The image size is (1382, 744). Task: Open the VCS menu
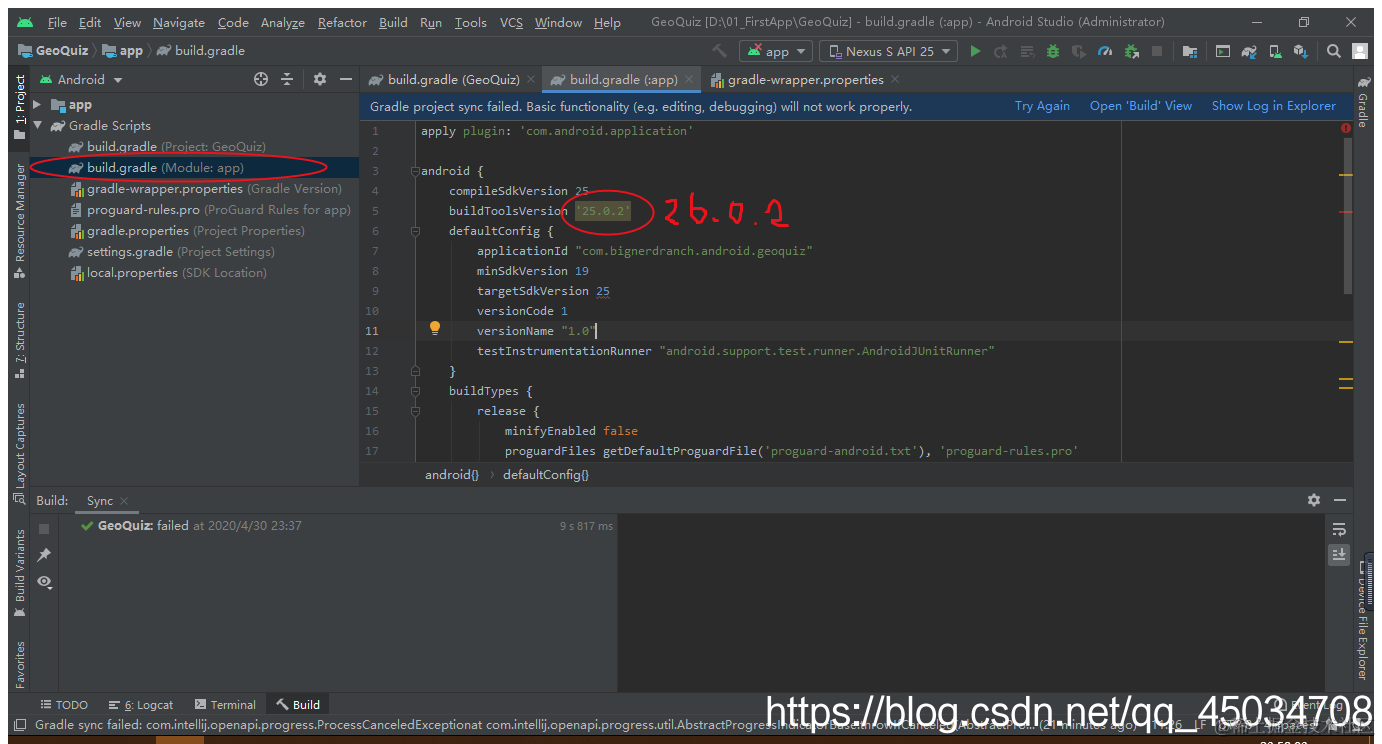tap(511, 22)
